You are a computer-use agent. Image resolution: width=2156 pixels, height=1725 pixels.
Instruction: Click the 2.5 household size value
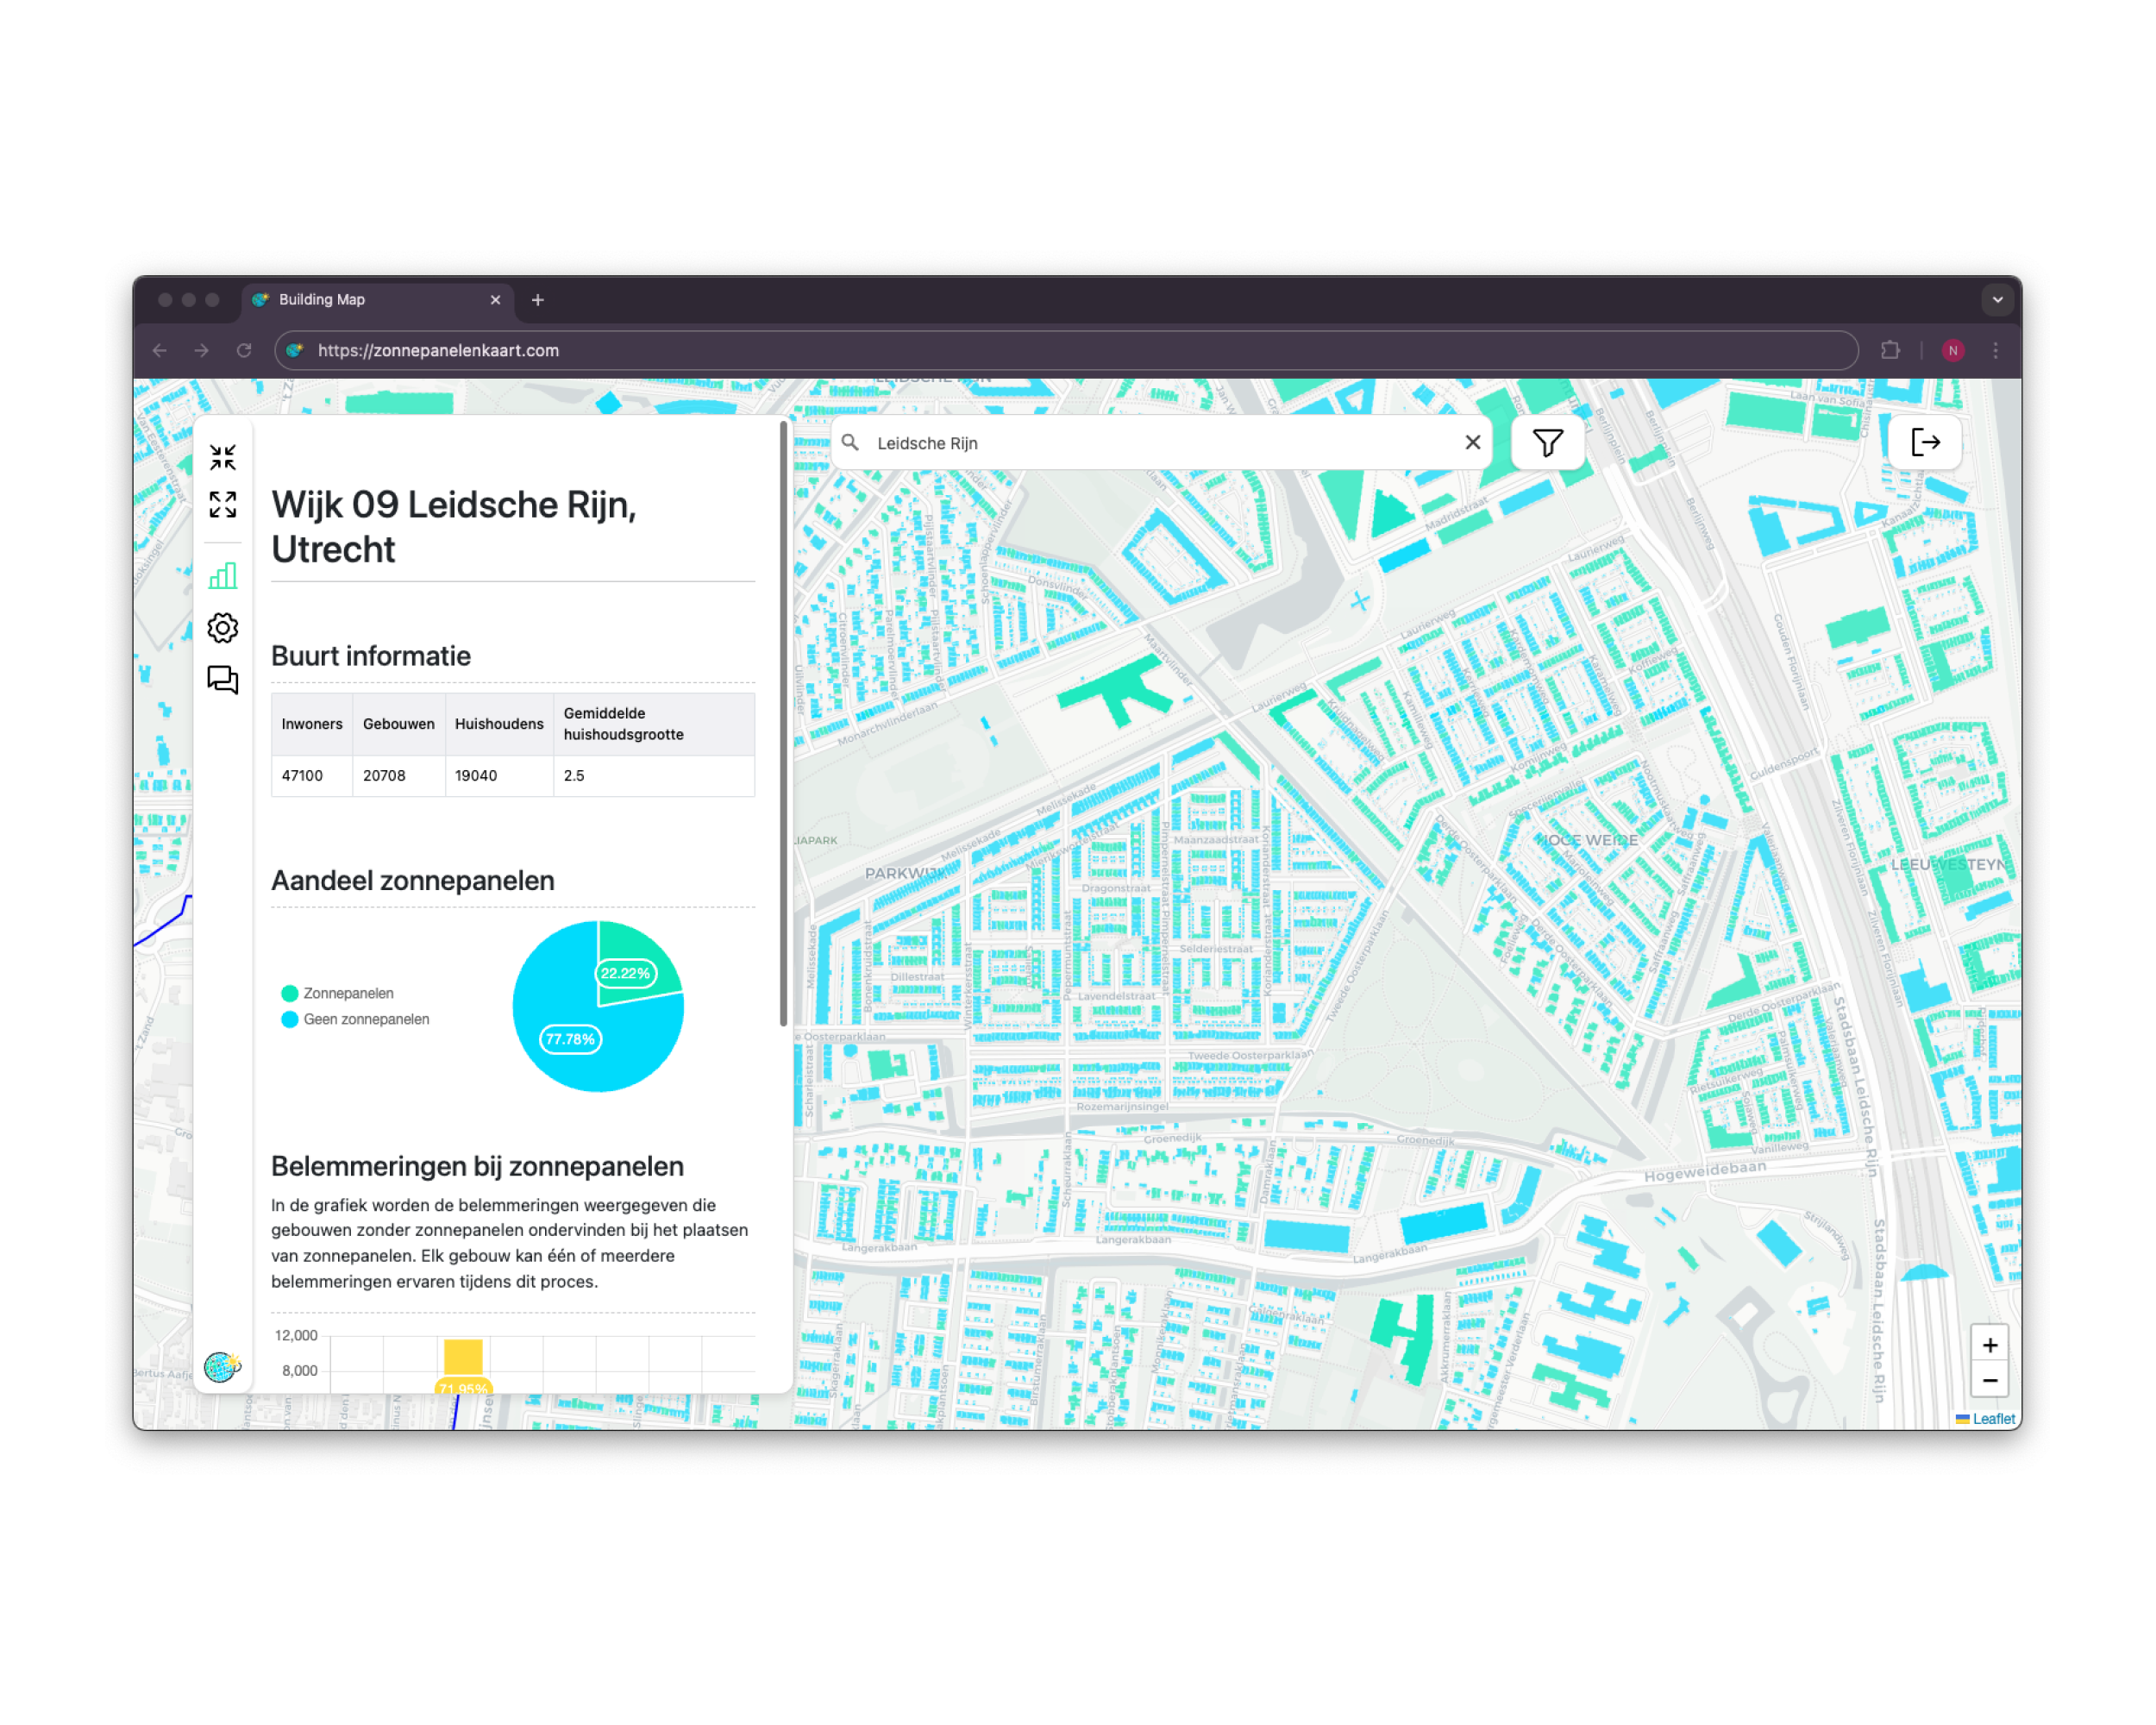(x=574, y=776)
